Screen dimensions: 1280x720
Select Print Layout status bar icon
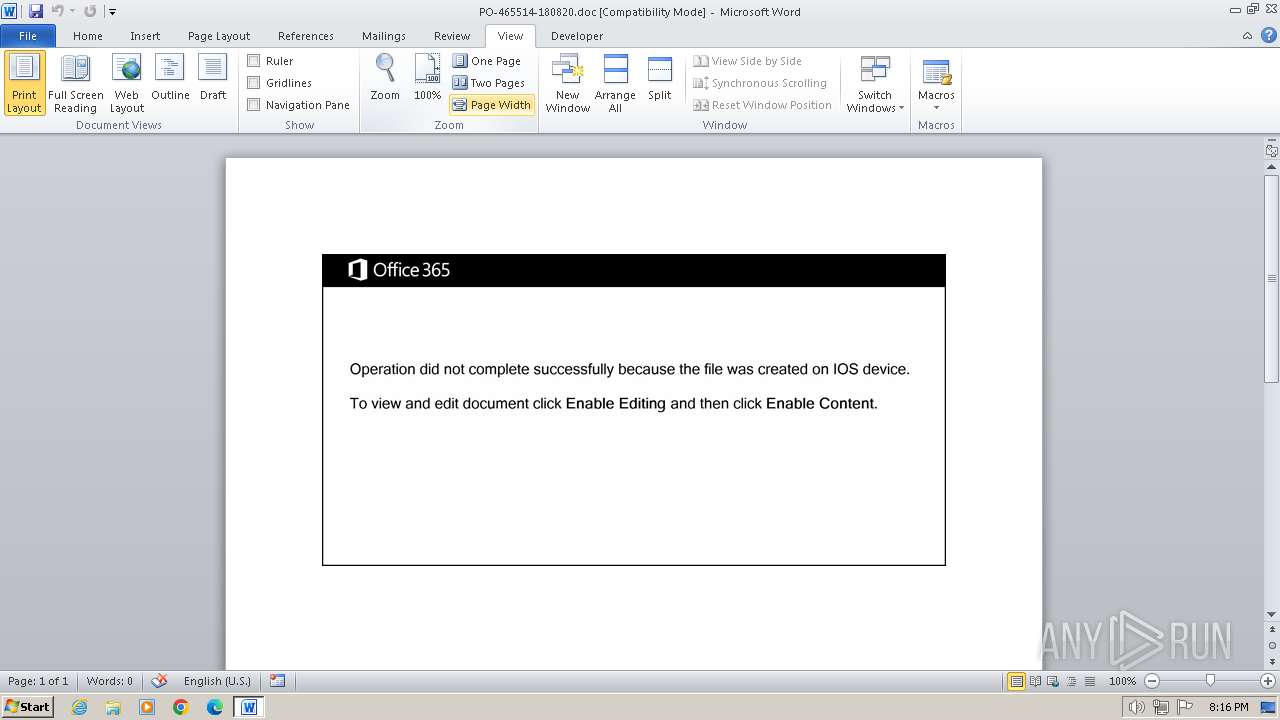pos(1017,681)
